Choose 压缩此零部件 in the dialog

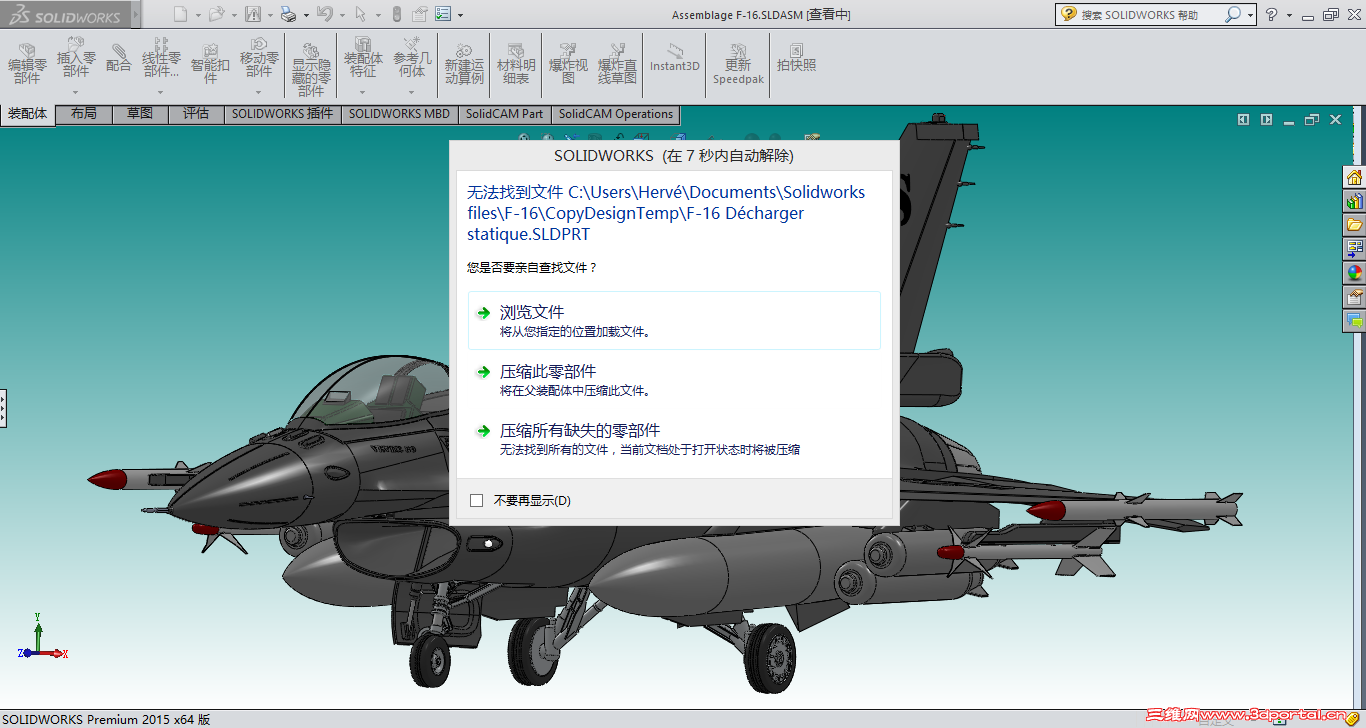pos(674,380)
